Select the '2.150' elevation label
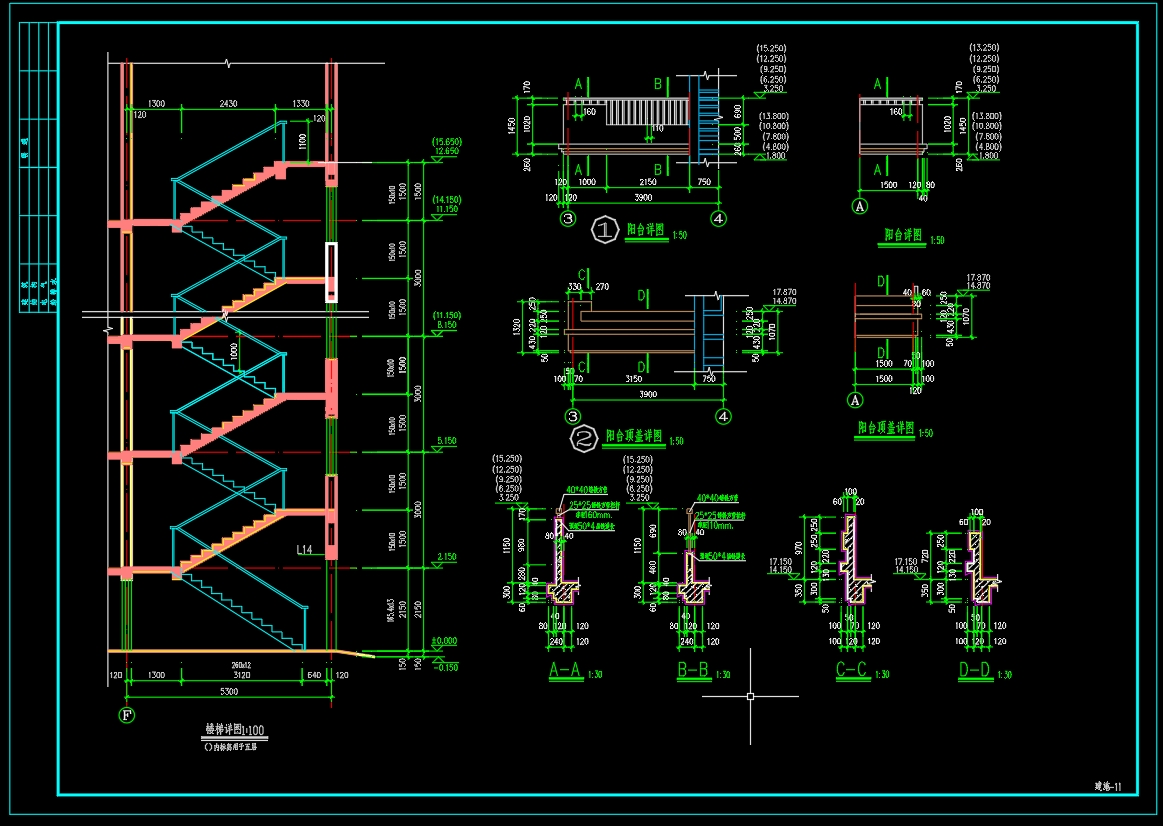This screenshot has height=826, width=1163. (x=447, y=557)
